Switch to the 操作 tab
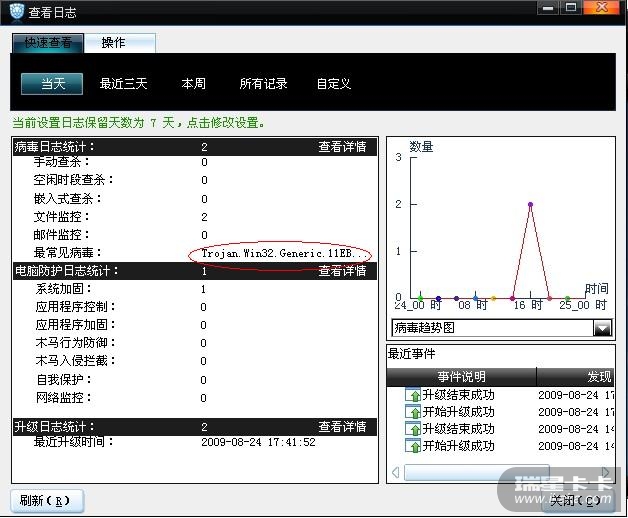 point(120,43)
